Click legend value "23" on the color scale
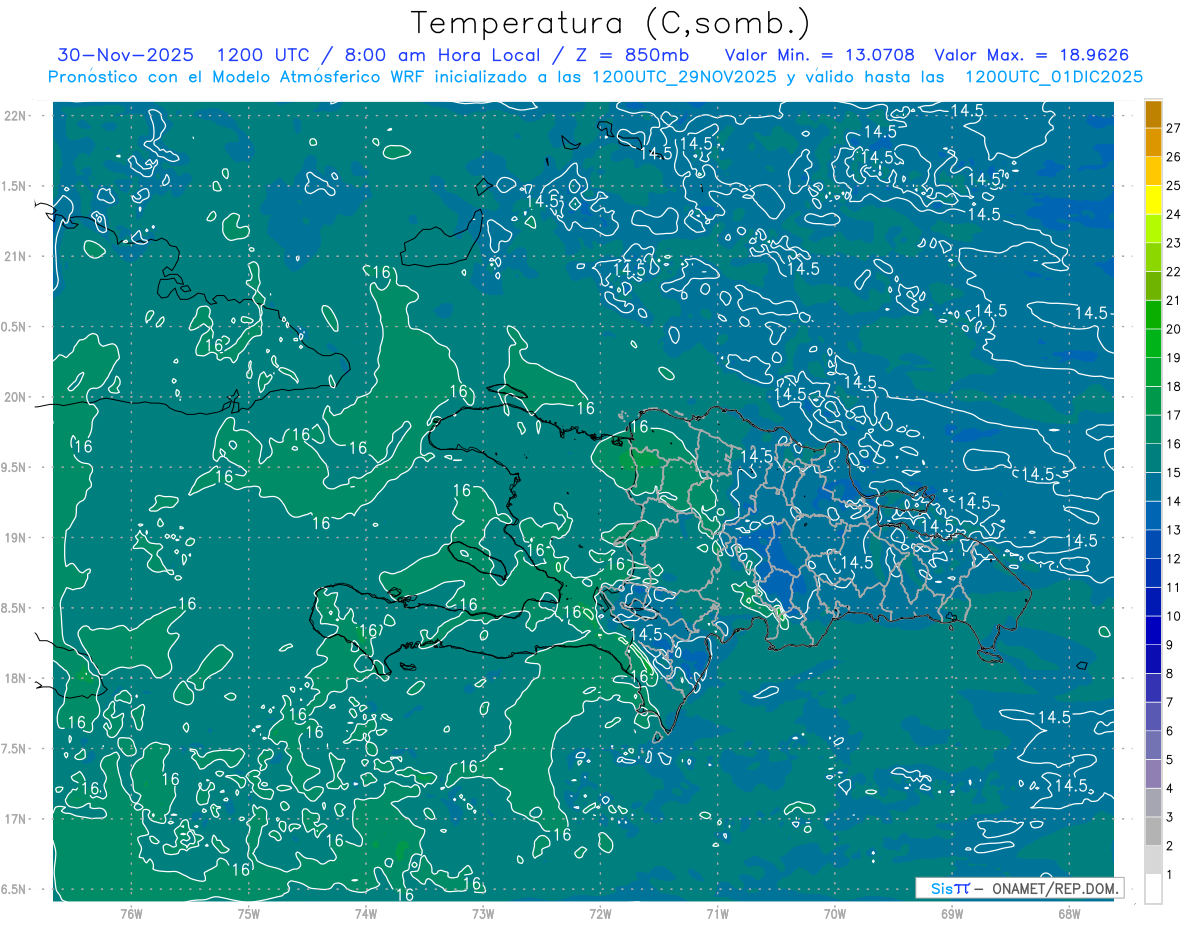 tap(1174, 242)
